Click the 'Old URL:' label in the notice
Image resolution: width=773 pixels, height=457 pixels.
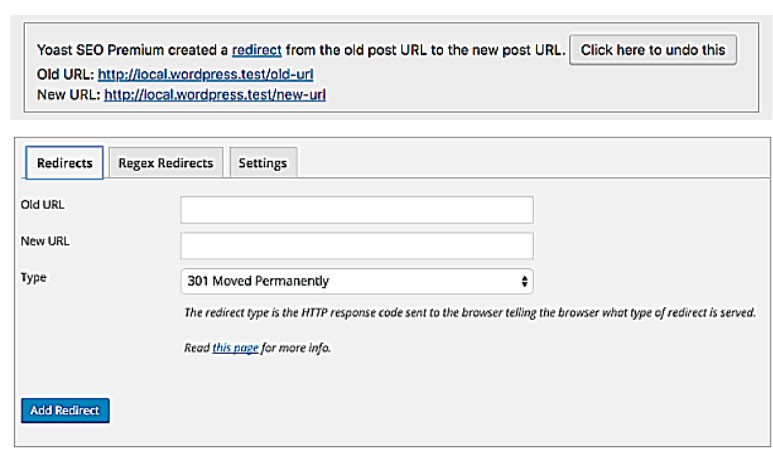pos(65,74)
